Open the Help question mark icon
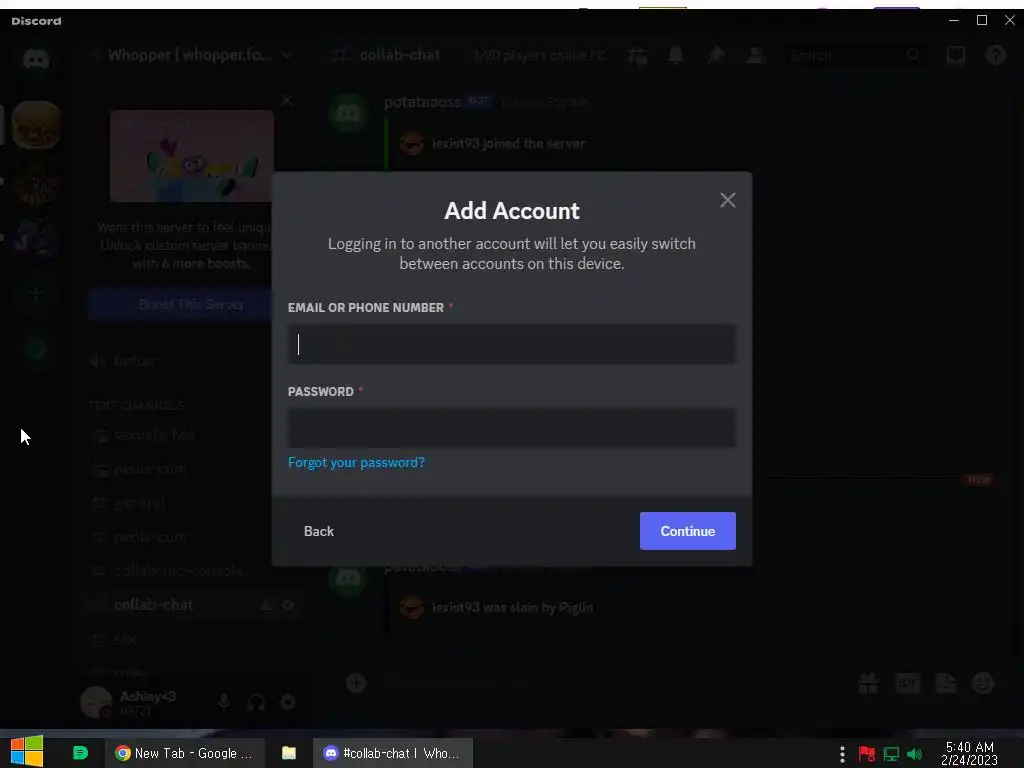The image size is (1024, 768). (x=995, y=56)
